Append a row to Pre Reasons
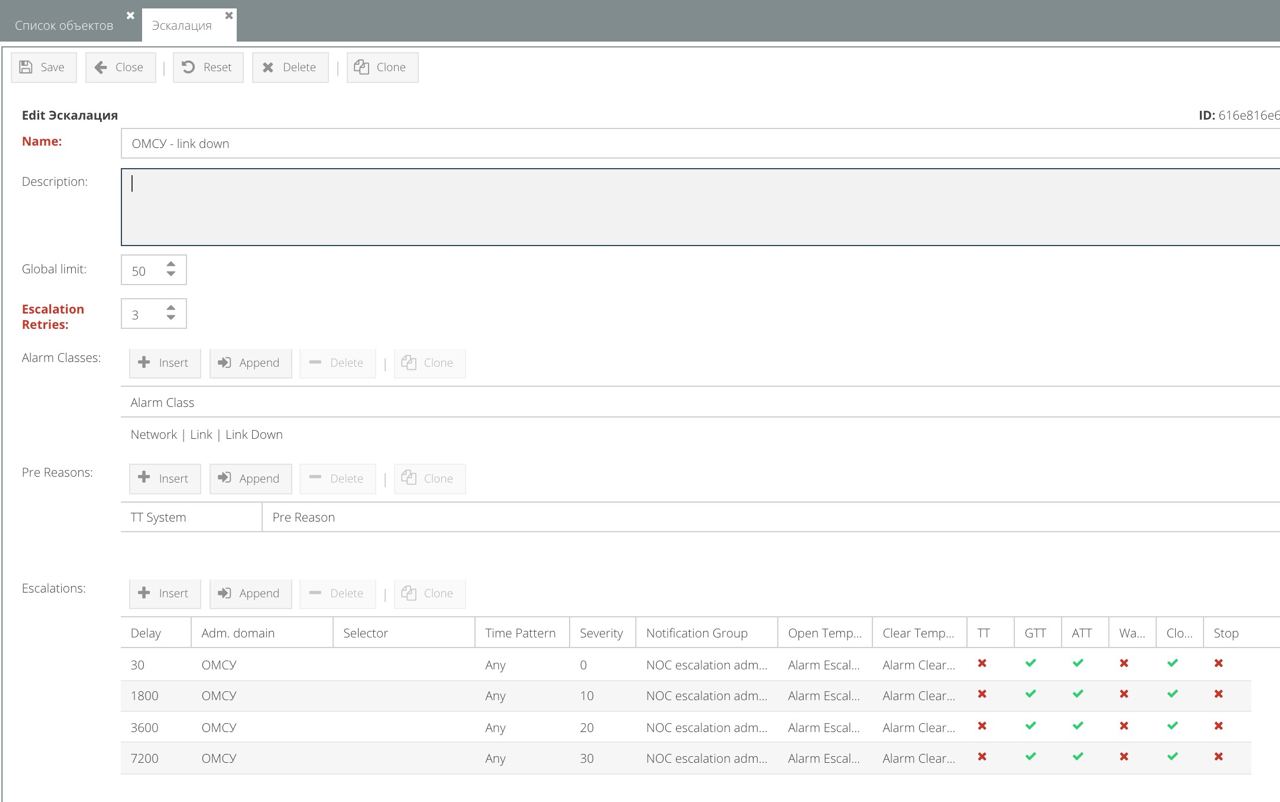Screen dimensions: 1280x802 [251, 478]
